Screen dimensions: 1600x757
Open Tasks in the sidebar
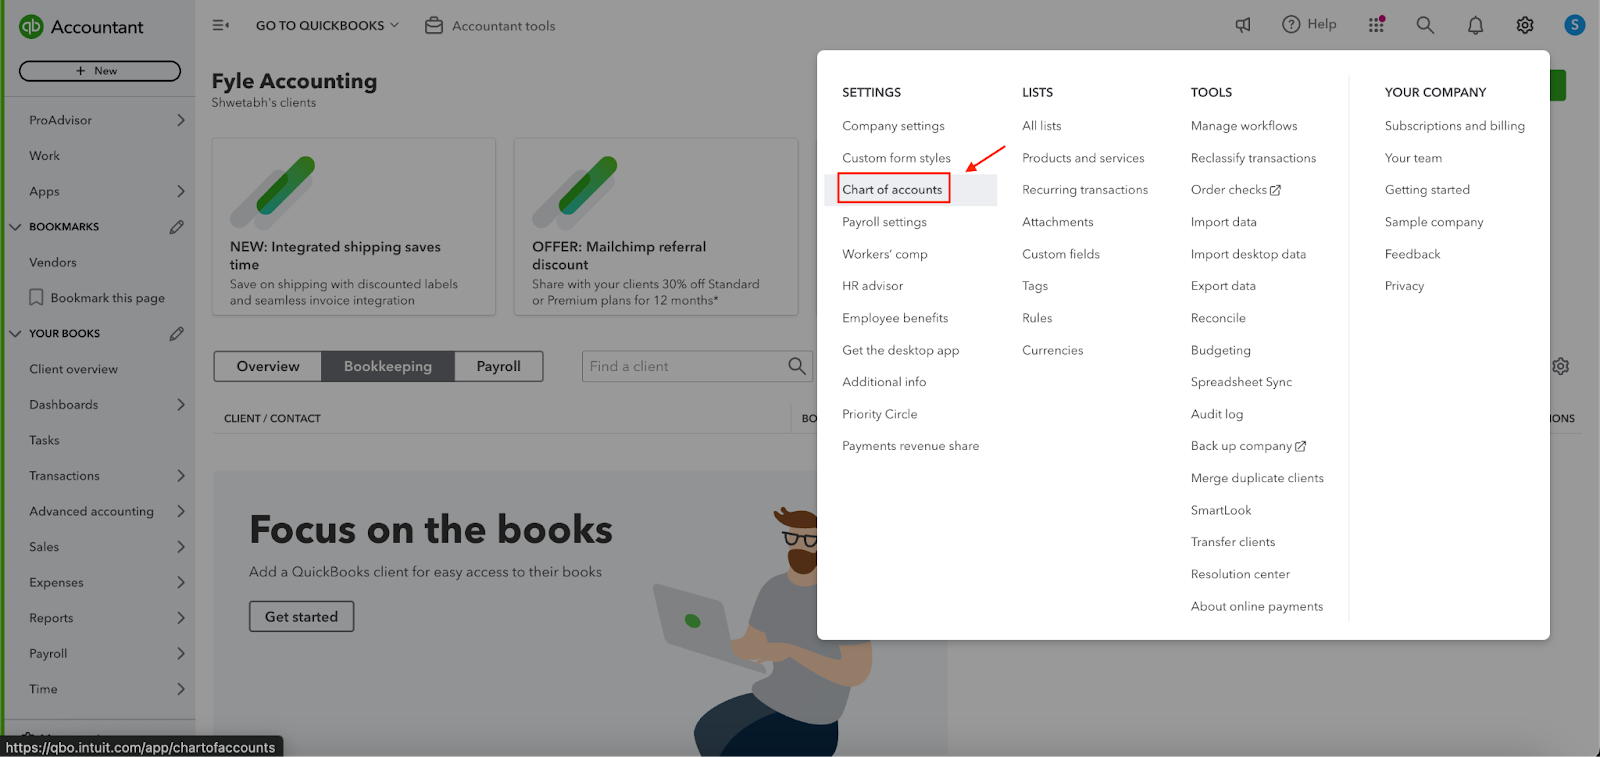(44, 440)
